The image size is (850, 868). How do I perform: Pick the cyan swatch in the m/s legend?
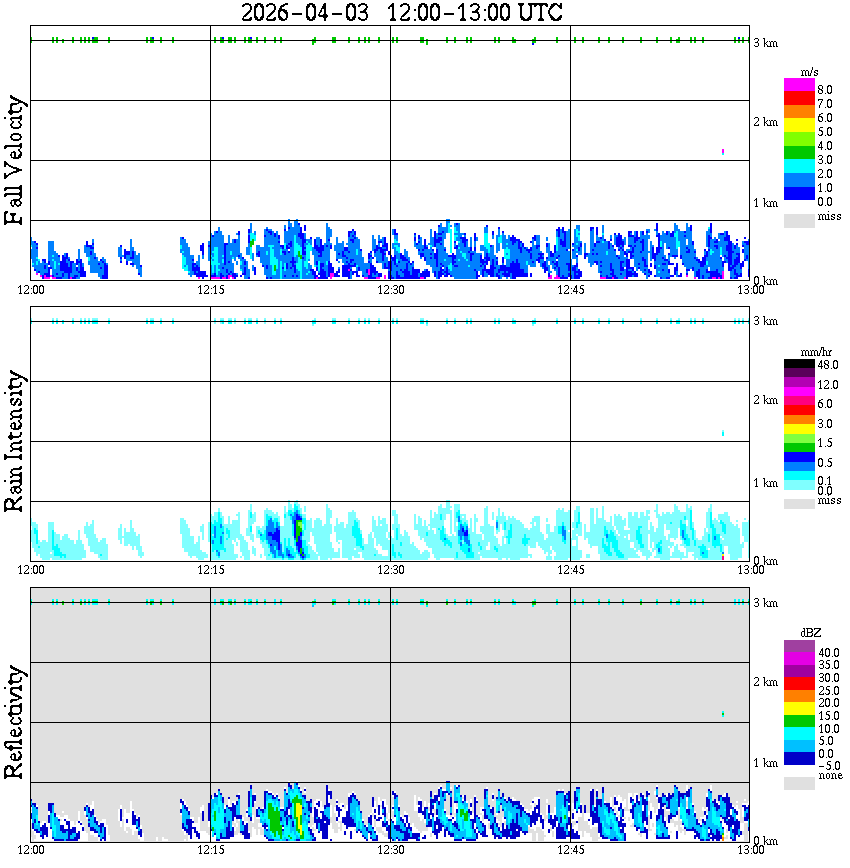[x=799, y=166]
